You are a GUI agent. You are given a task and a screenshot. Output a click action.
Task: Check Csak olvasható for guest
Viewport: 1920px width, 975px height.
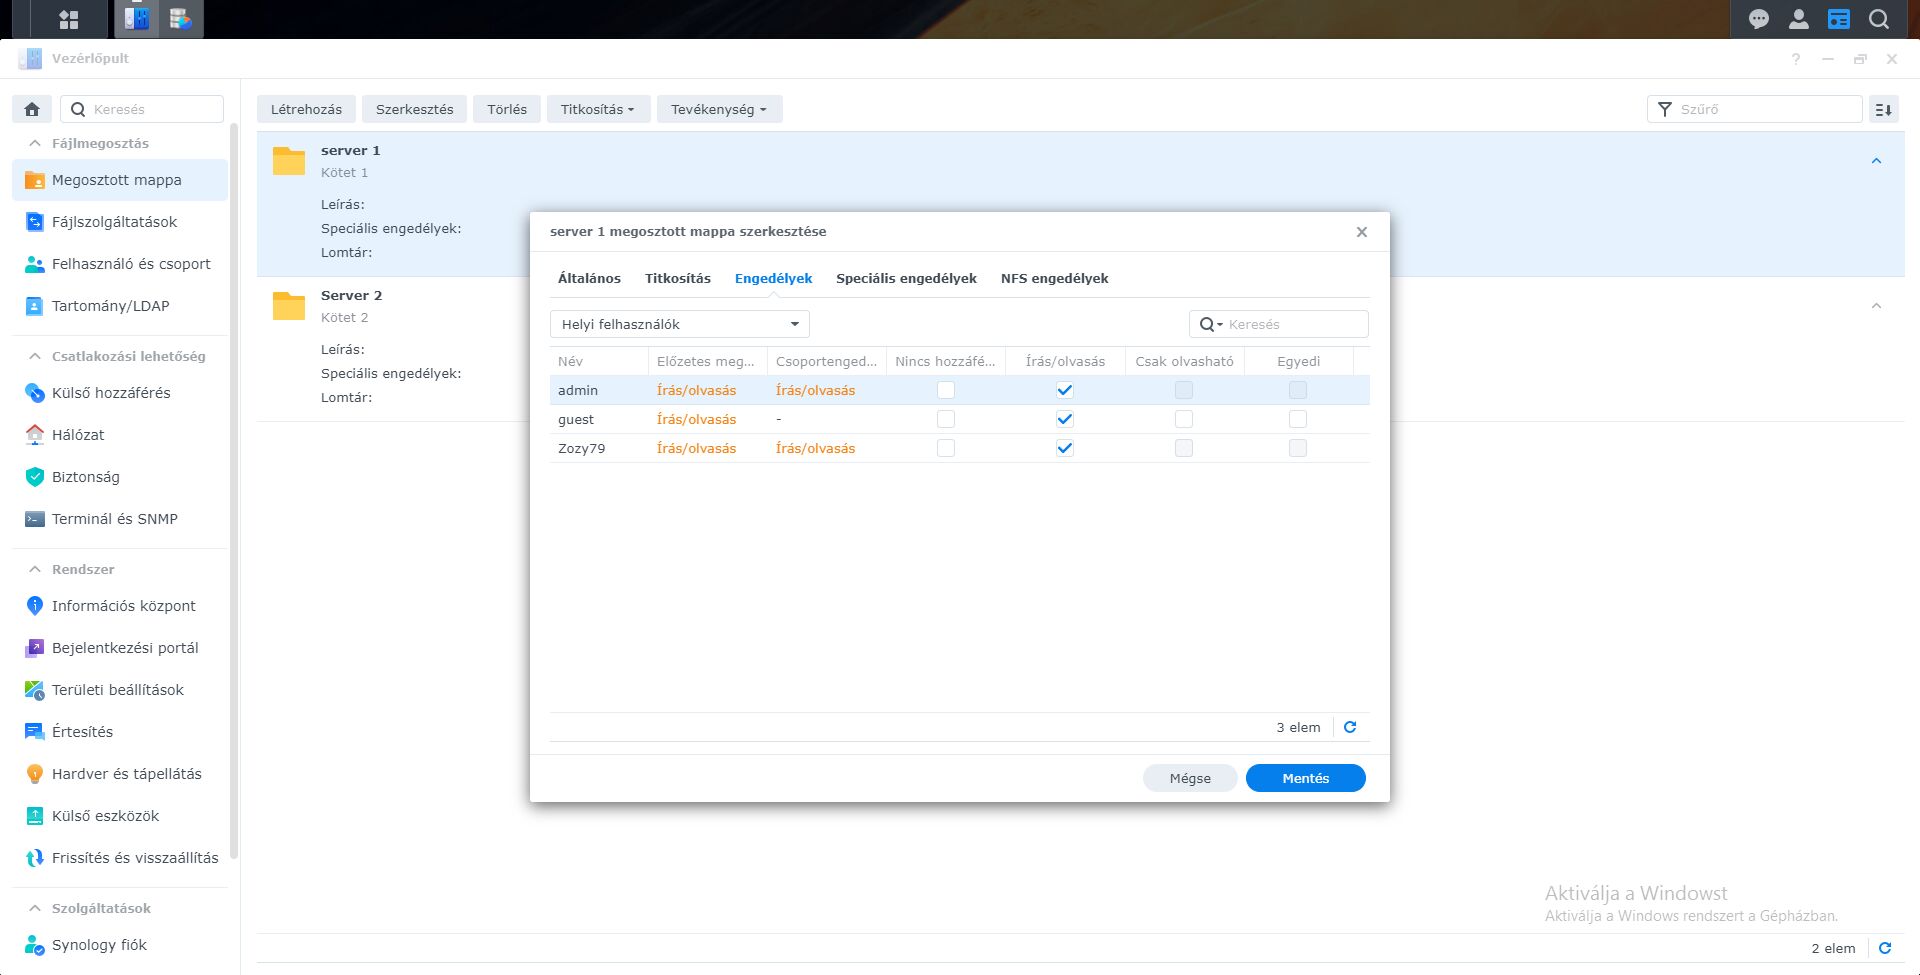click(1184, 419)
